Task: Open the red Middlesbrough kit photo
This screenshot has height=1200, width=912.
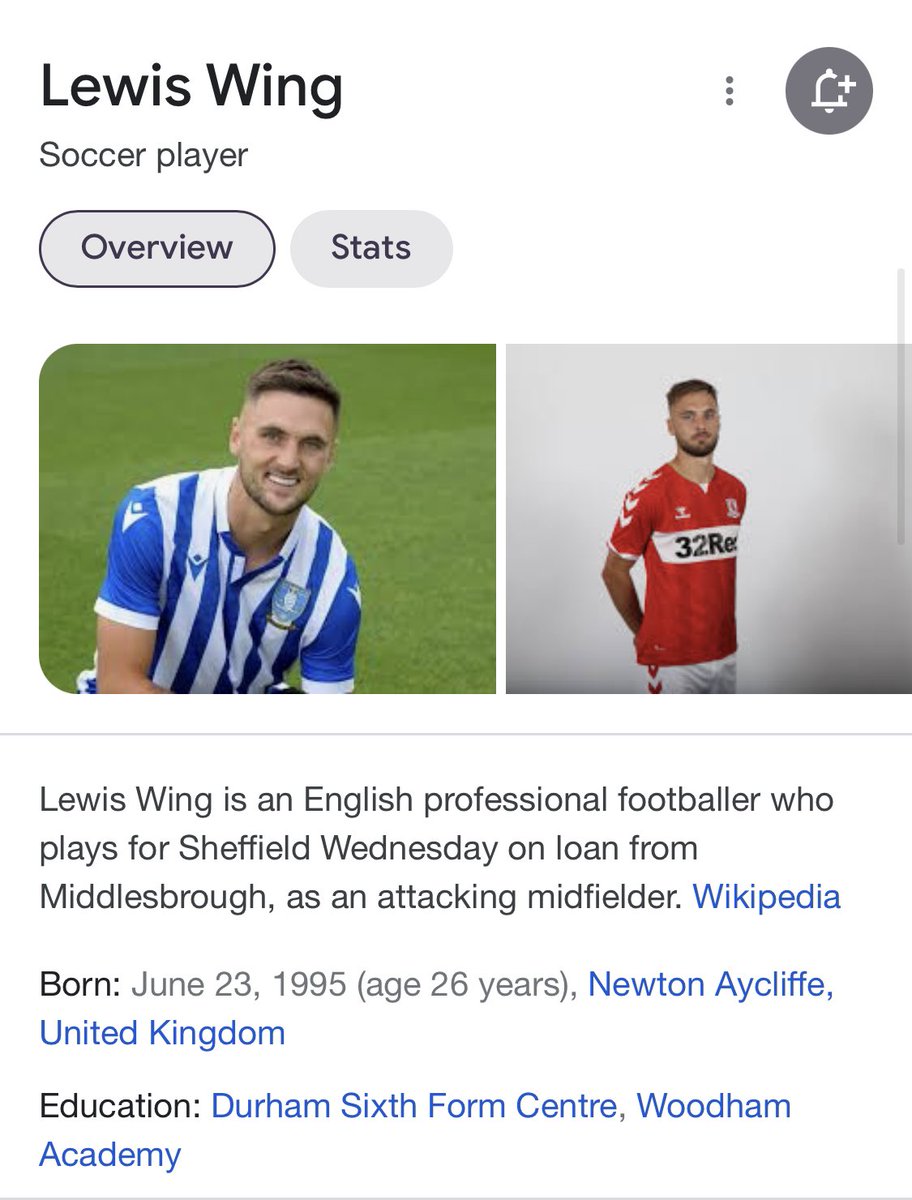Action: [x=709, y=518]
